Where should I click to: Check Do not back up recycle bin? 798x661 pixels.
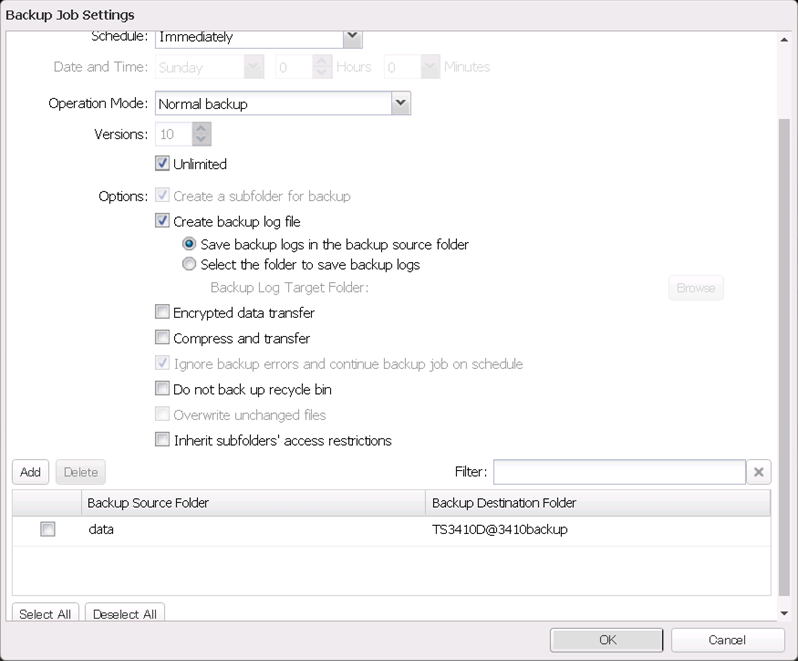tap(162, 389)
